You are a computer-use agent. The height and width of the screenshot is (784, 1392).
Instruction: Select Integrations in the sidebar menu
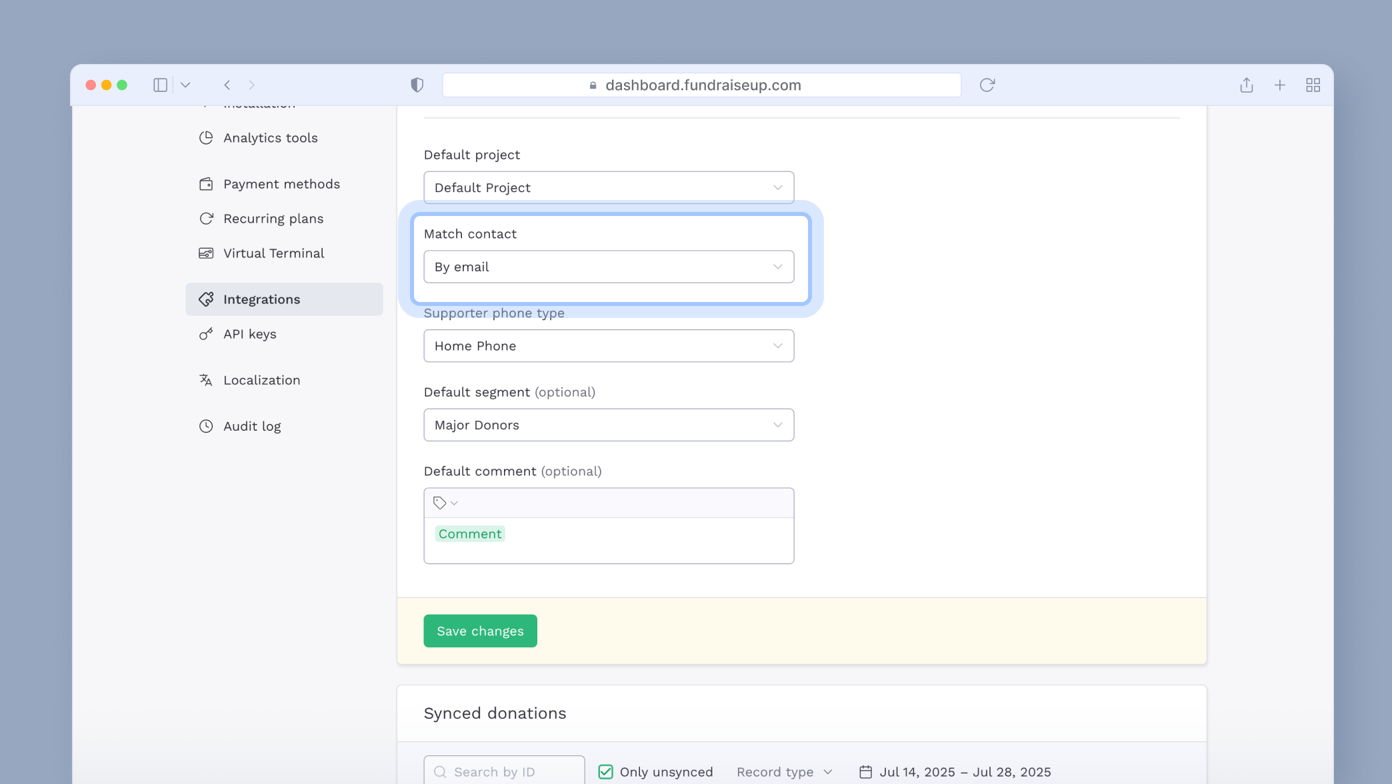click(x=262, y=298)
